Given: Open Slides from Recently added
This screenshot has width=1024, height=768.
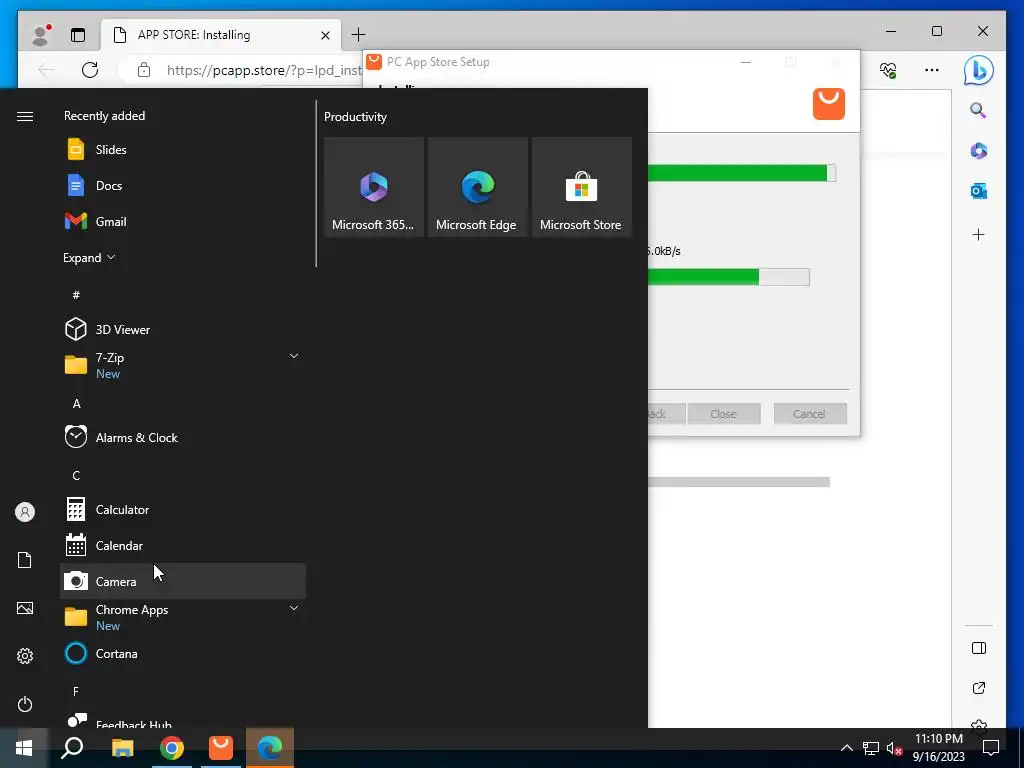Looking at the screenshot, I should coord(183,150).
